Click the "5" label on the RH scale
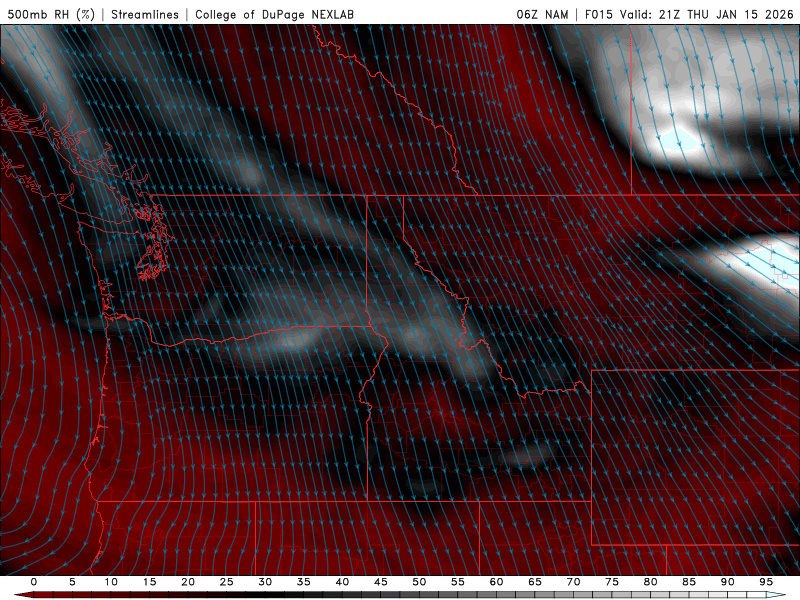 pos(72,582)
